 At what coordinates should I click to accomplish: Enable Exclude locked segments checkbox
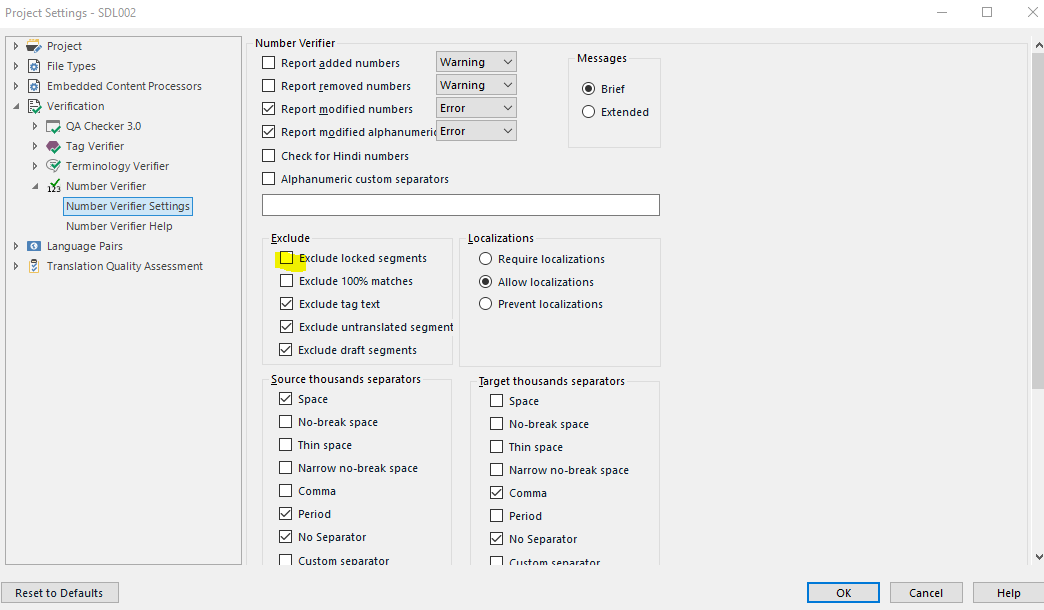coord(286,258)
